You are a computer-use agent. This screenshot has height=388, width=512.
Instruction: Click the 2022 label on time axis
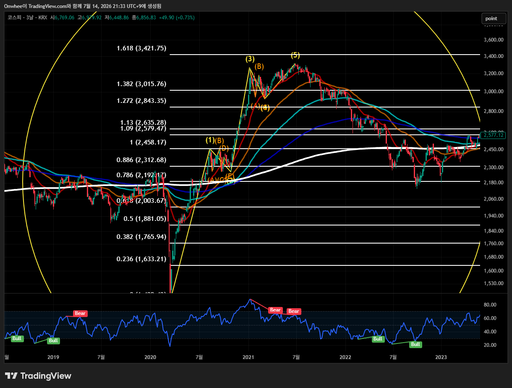pos(345,357)
